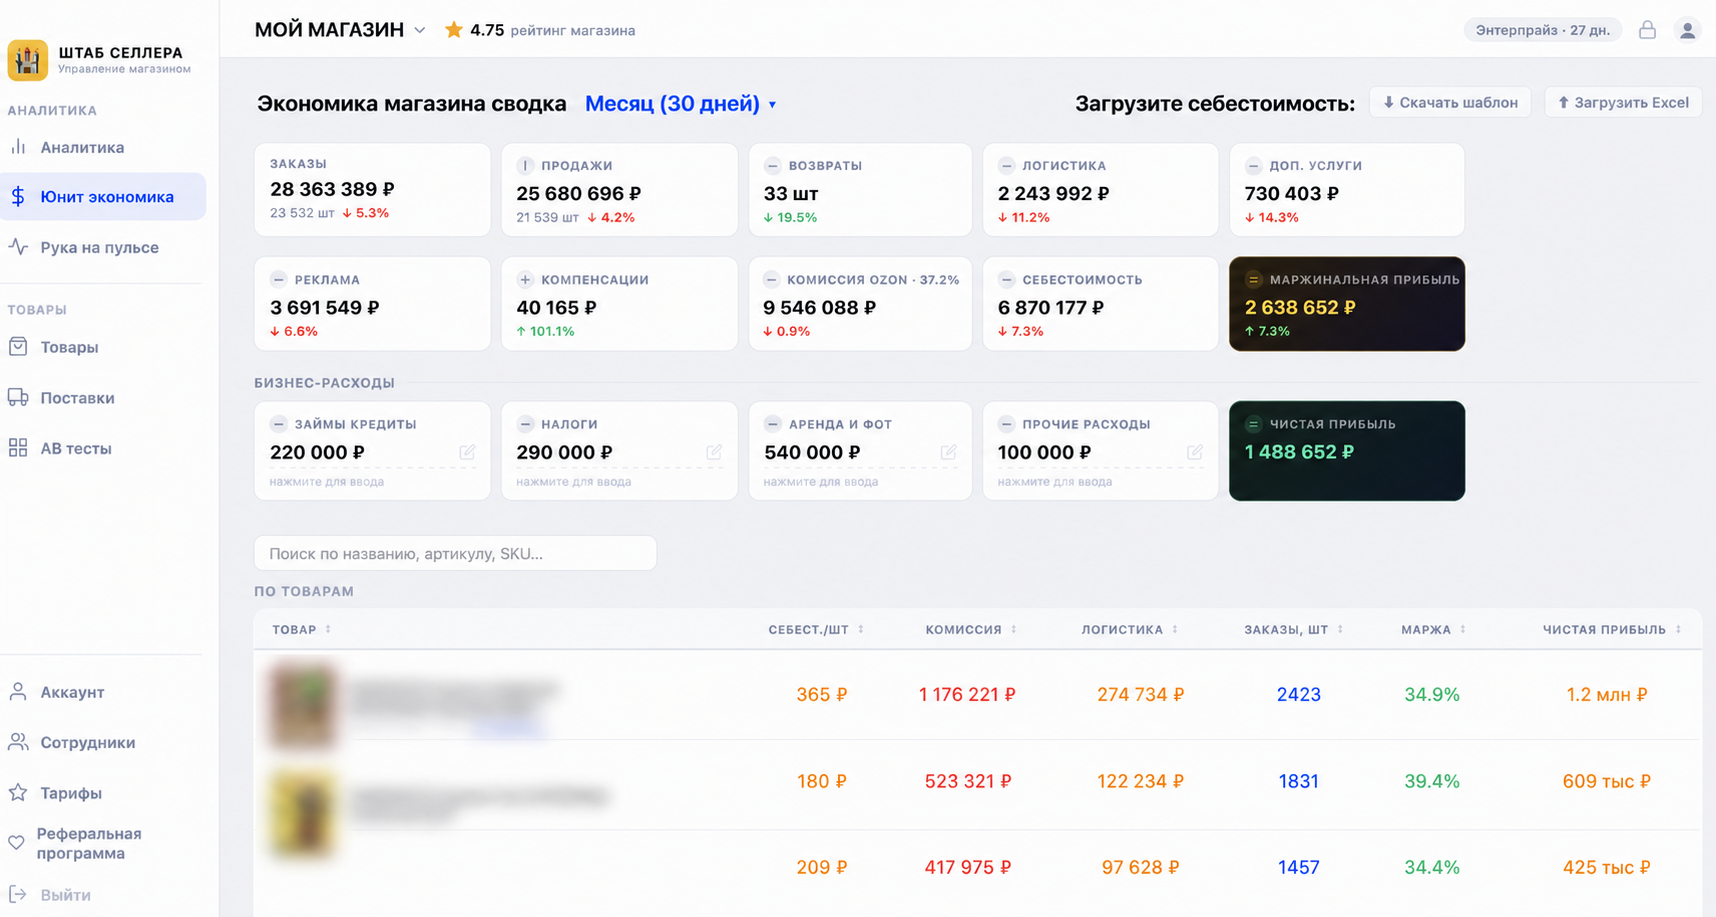Click the grid icon of АВ тесты
The height and width of the screenshot is (917, 1716).
[x=18, y=448]
